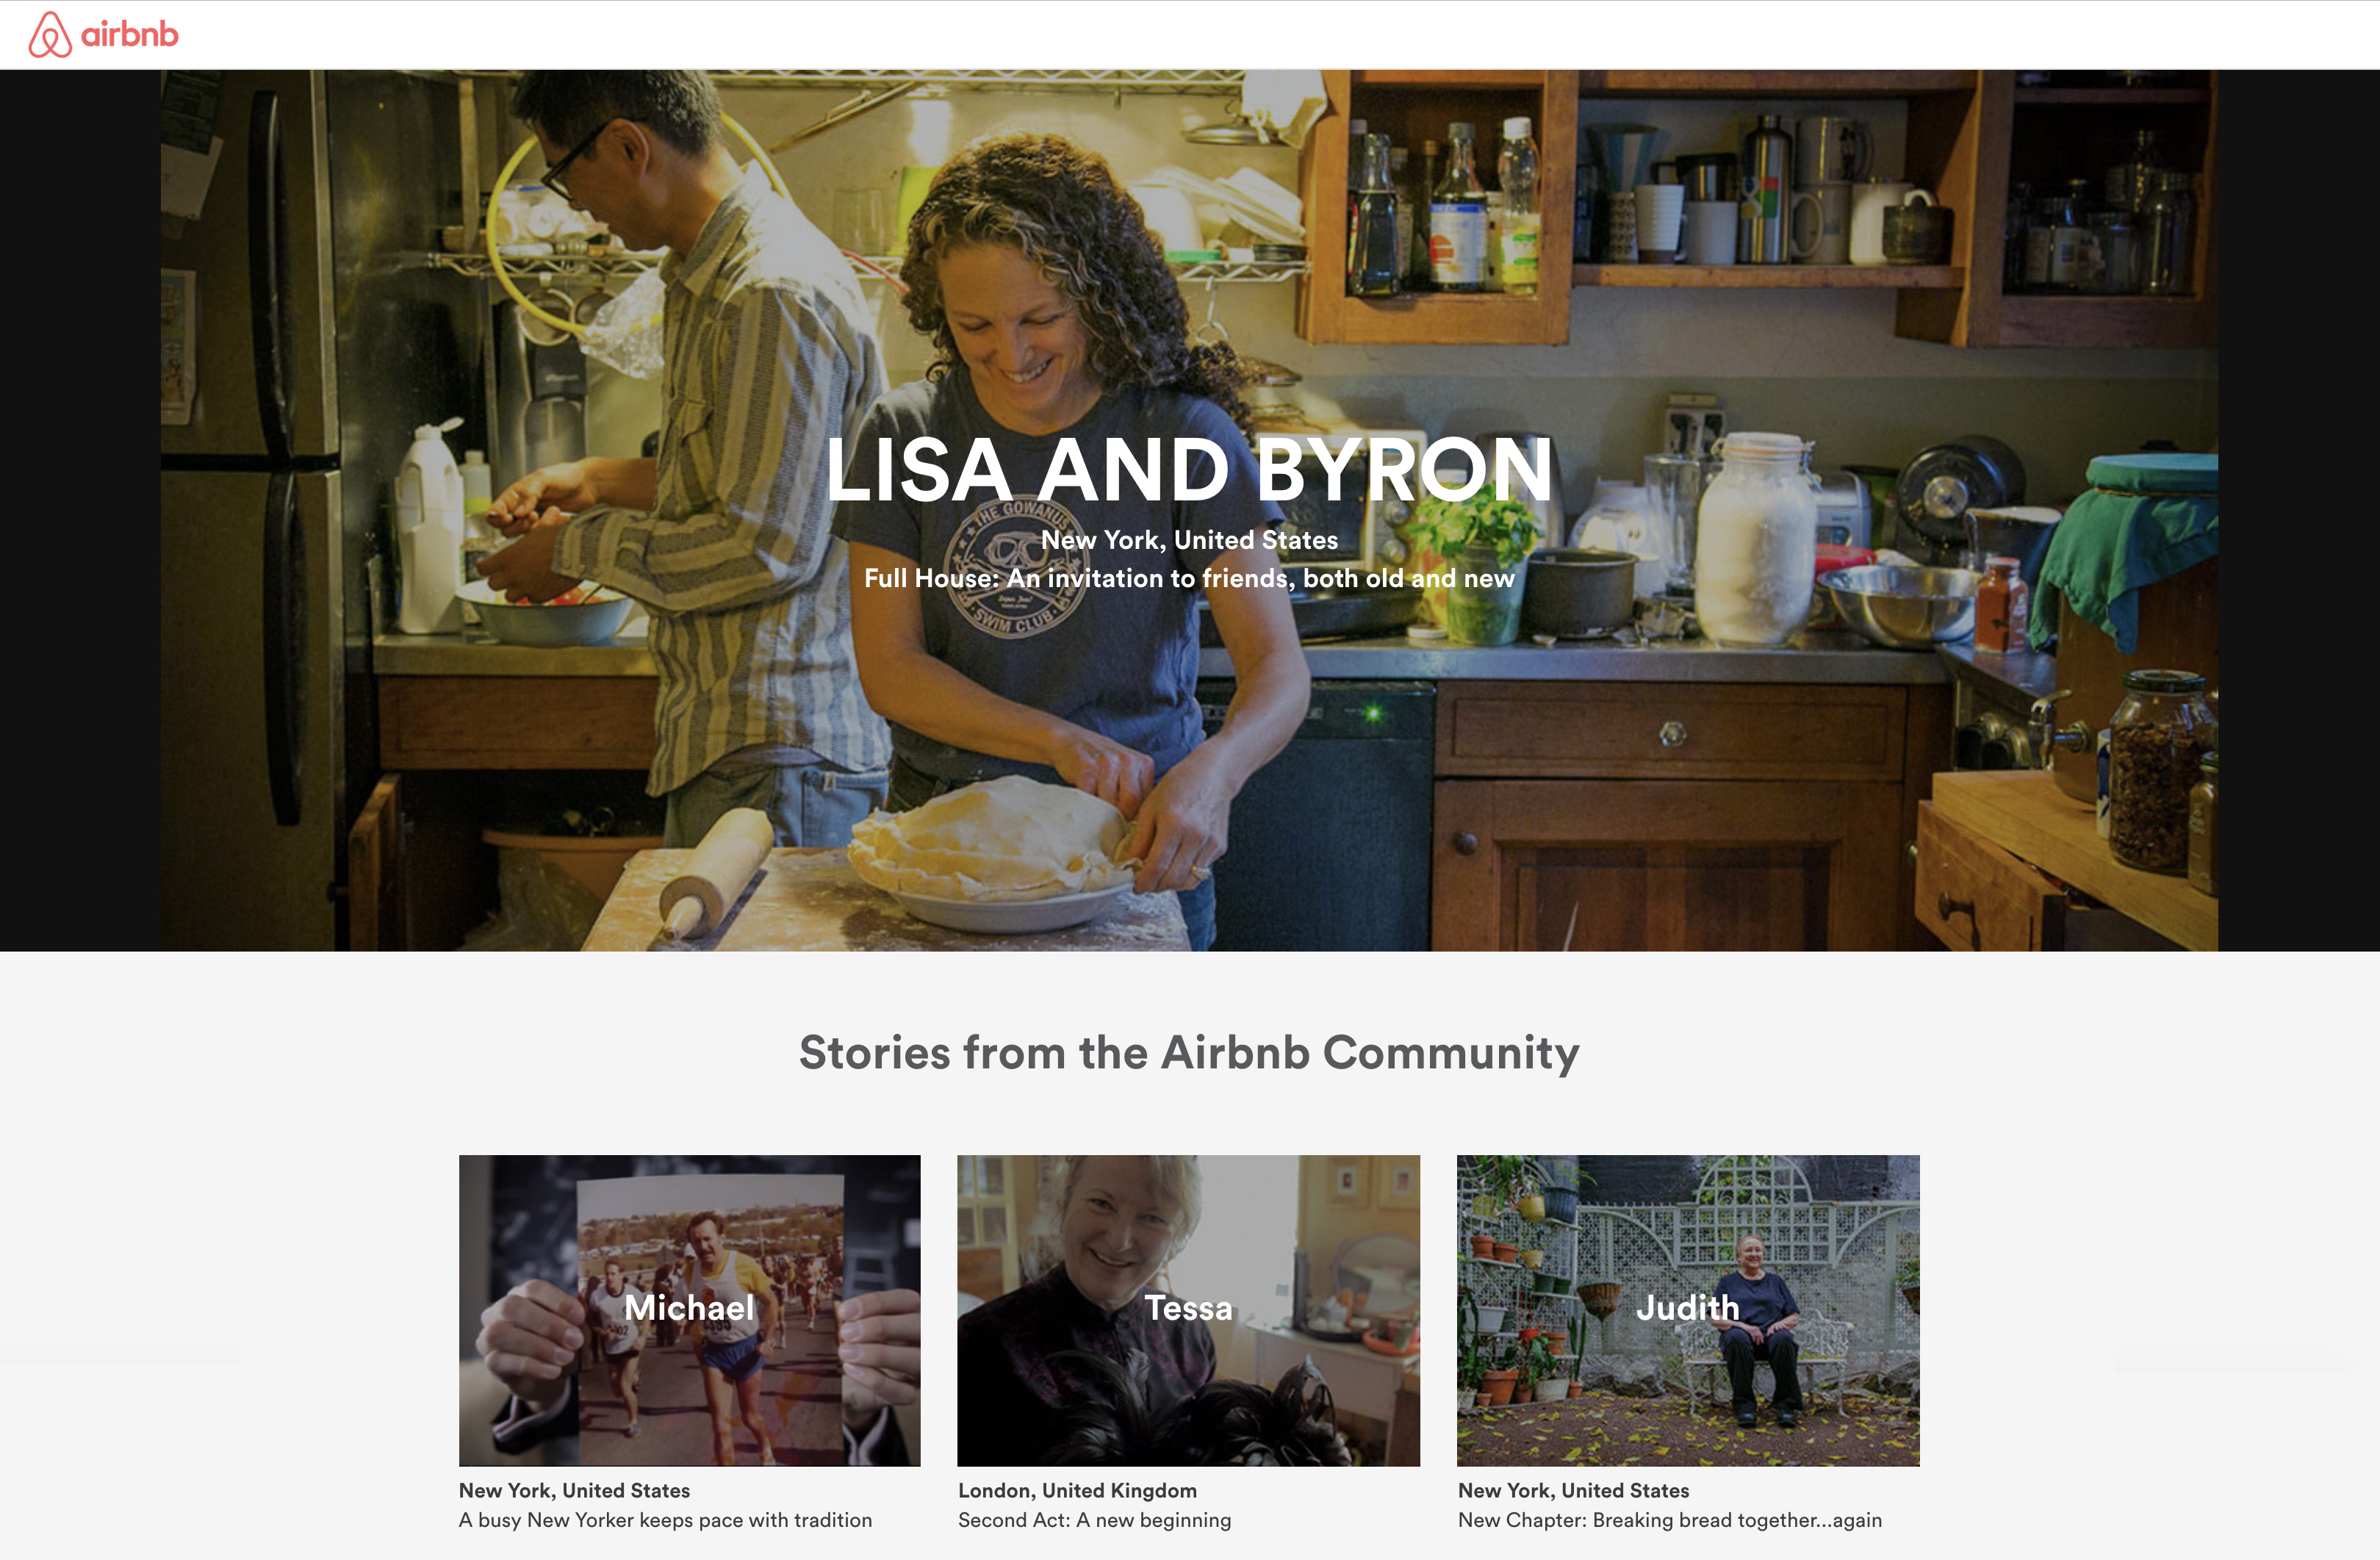Open the Michael story thumbnail
Image resolution: width=2380 pixels, height=1560 pixels.
689,1310
